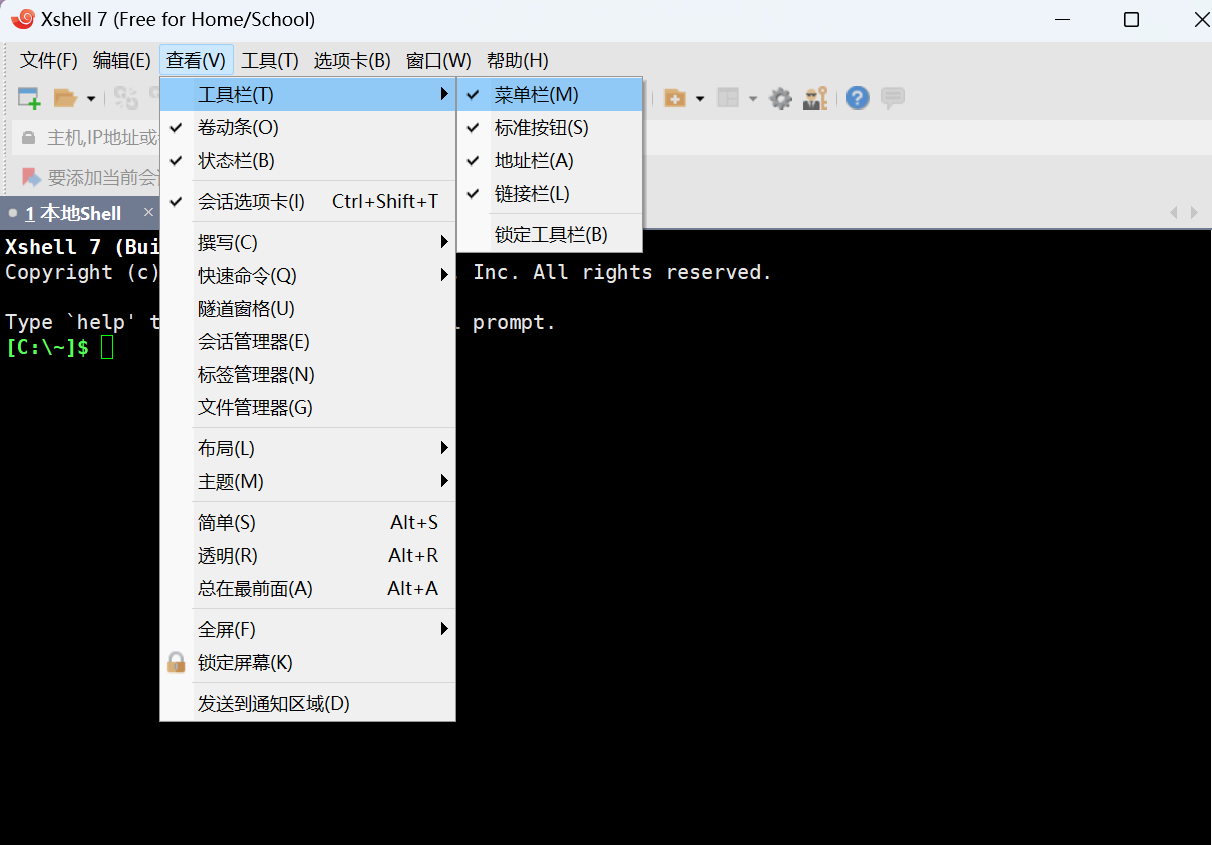This screenshot has height=845, width=1212.
Task: Click the bookmark flag icon in link bar
Action: tap(31, 177)
